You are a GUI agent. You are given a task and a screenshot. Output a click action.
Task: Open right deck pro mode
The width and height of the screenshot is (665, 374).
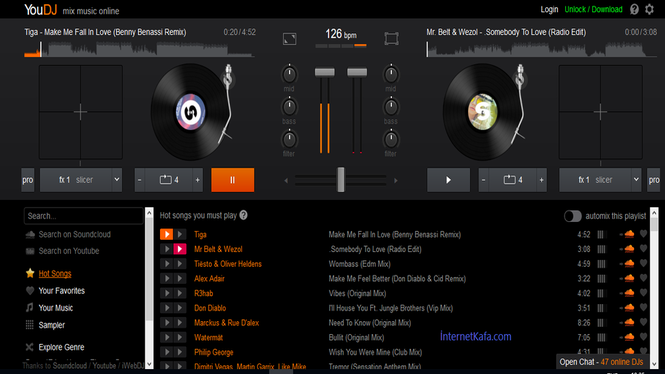point(654,180)
